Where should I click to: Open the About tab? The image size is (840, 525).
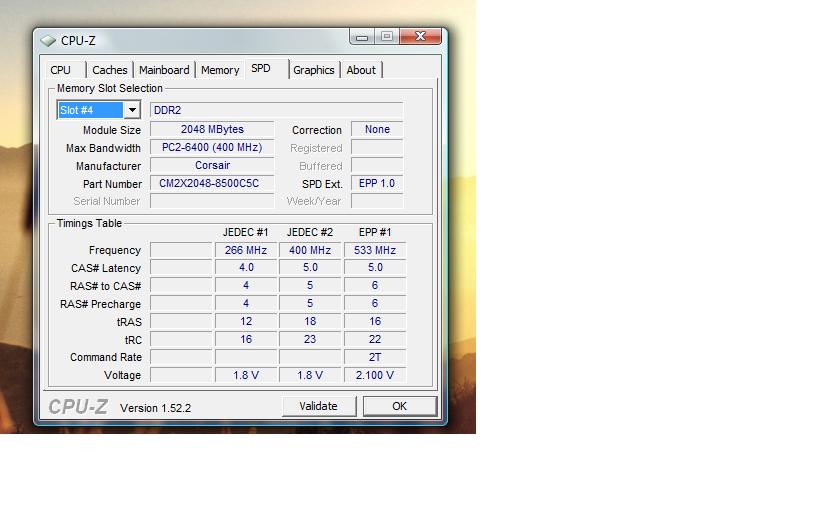[361, 70]
